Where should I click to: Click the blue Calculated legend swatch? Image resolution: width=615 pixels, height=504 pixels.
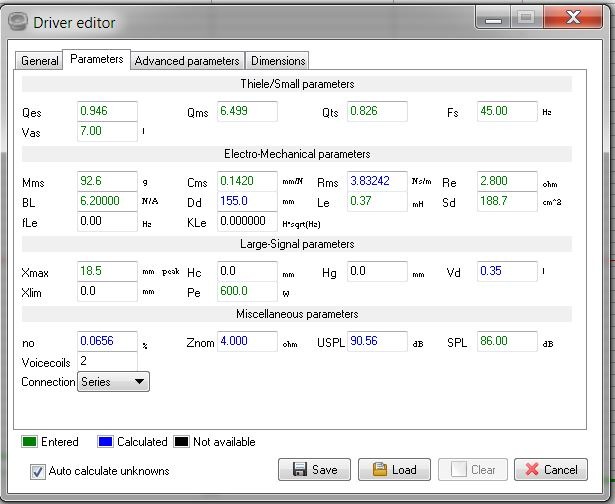pyautogui.click(x=105, y=442)
